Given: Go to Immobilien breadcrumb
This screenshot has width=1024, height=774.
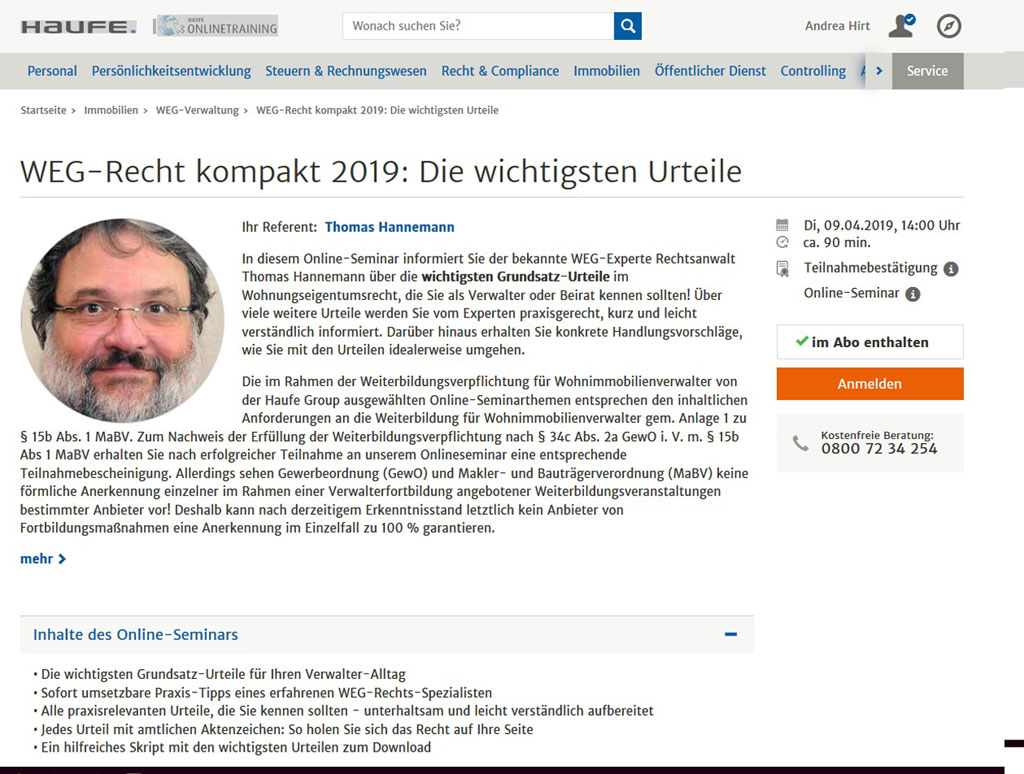Looking at the screenshot, I should pyautogui.click(x=111, y=110).
